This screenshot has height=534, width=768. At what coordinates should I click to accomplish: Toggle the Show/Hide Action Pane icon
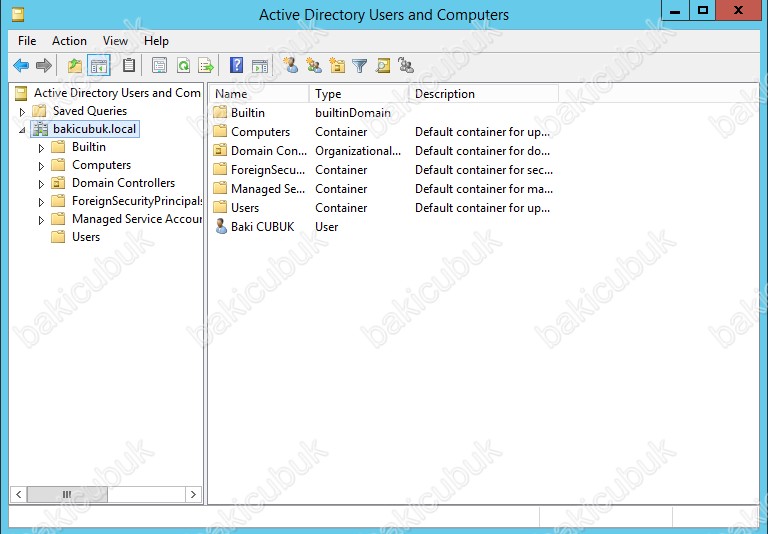(x=260, y=65)
